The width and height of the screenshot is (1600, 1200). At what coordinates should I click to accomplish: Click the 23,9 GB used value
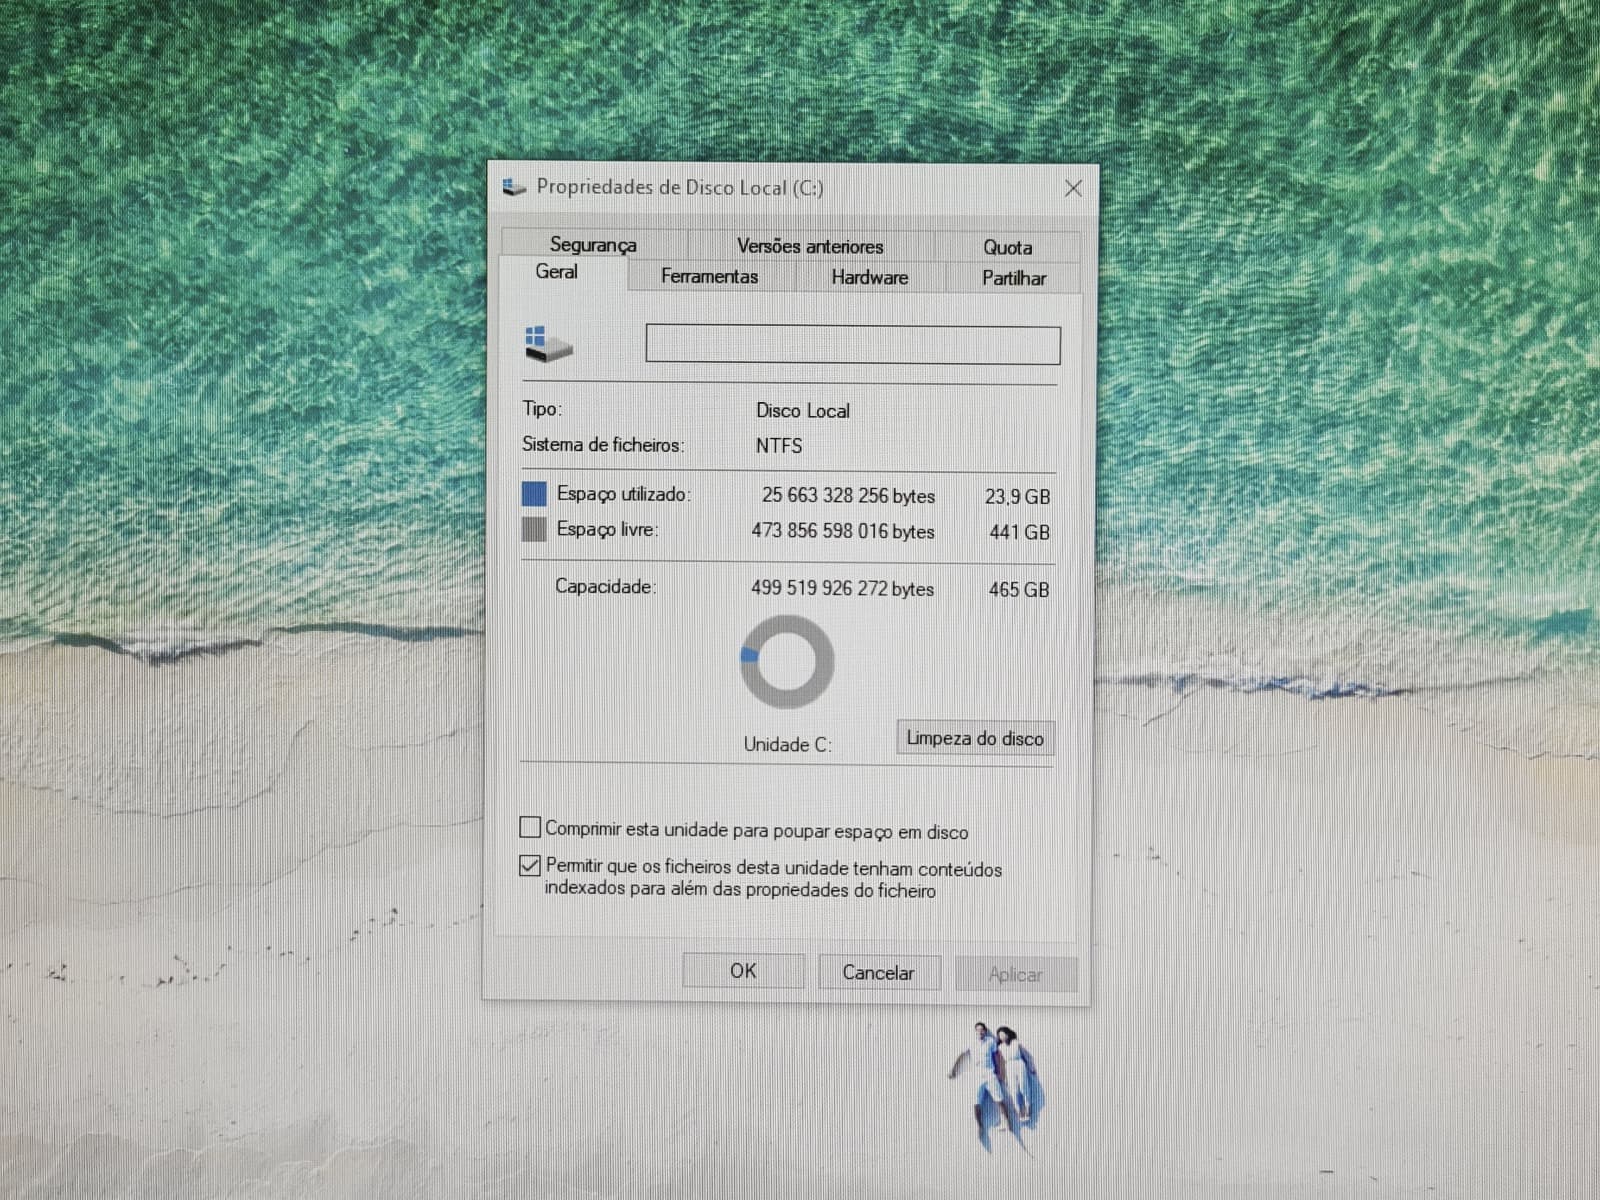click(x=1017, y=497)
